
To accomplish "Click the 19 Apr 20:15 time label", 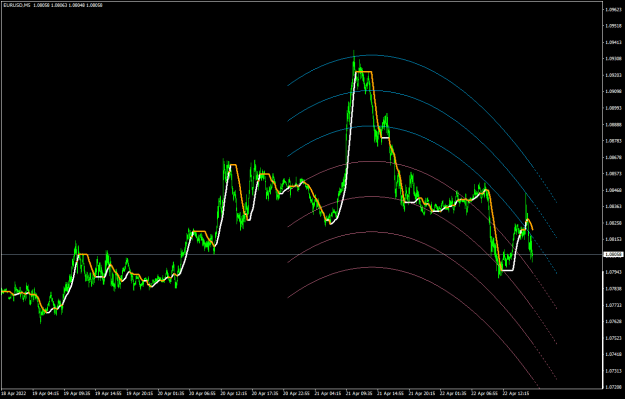I will coord(140,393).
